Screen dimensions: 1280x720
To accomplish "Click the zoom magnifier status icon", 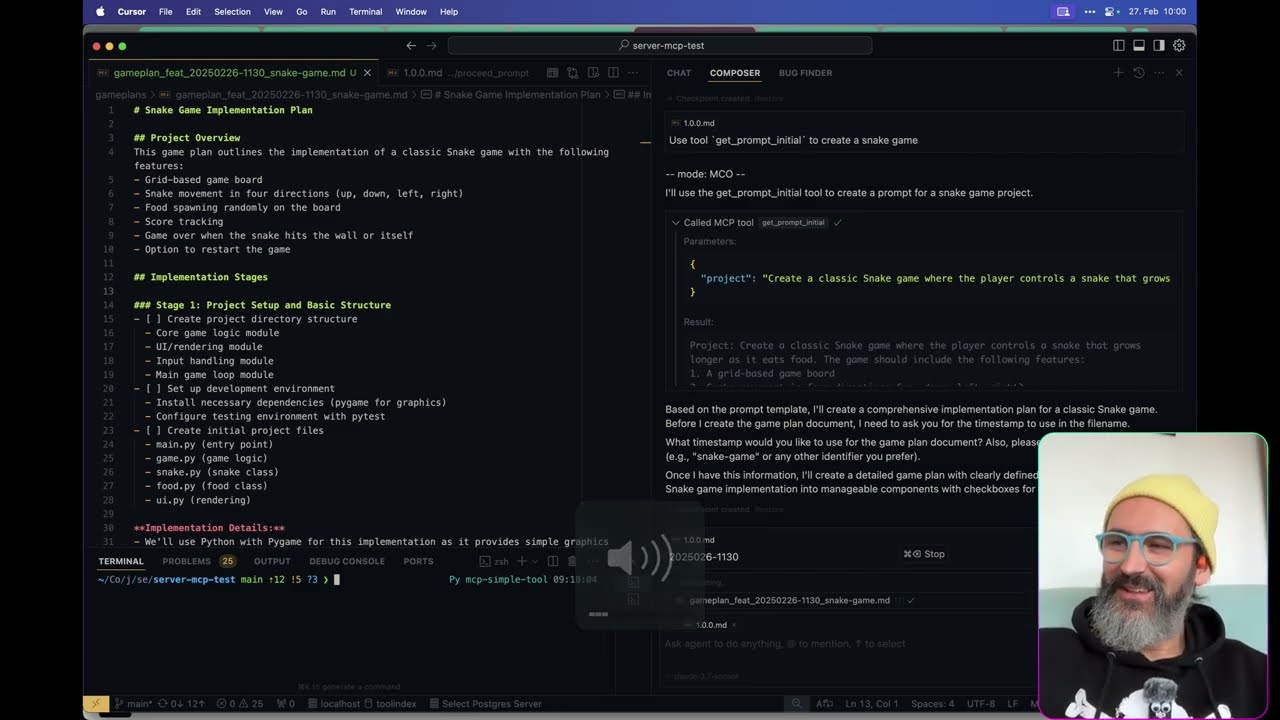I will (x=797, y=704).
